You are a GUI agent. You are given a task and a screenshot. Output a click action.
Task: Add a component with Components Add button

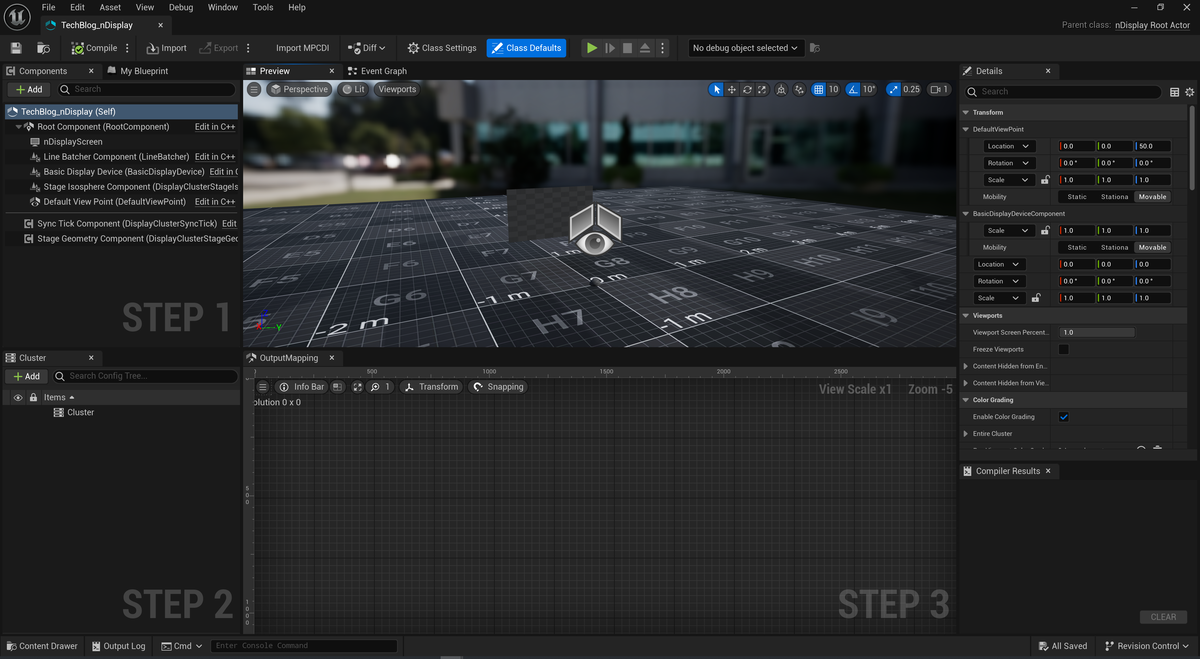pos(28,89)
